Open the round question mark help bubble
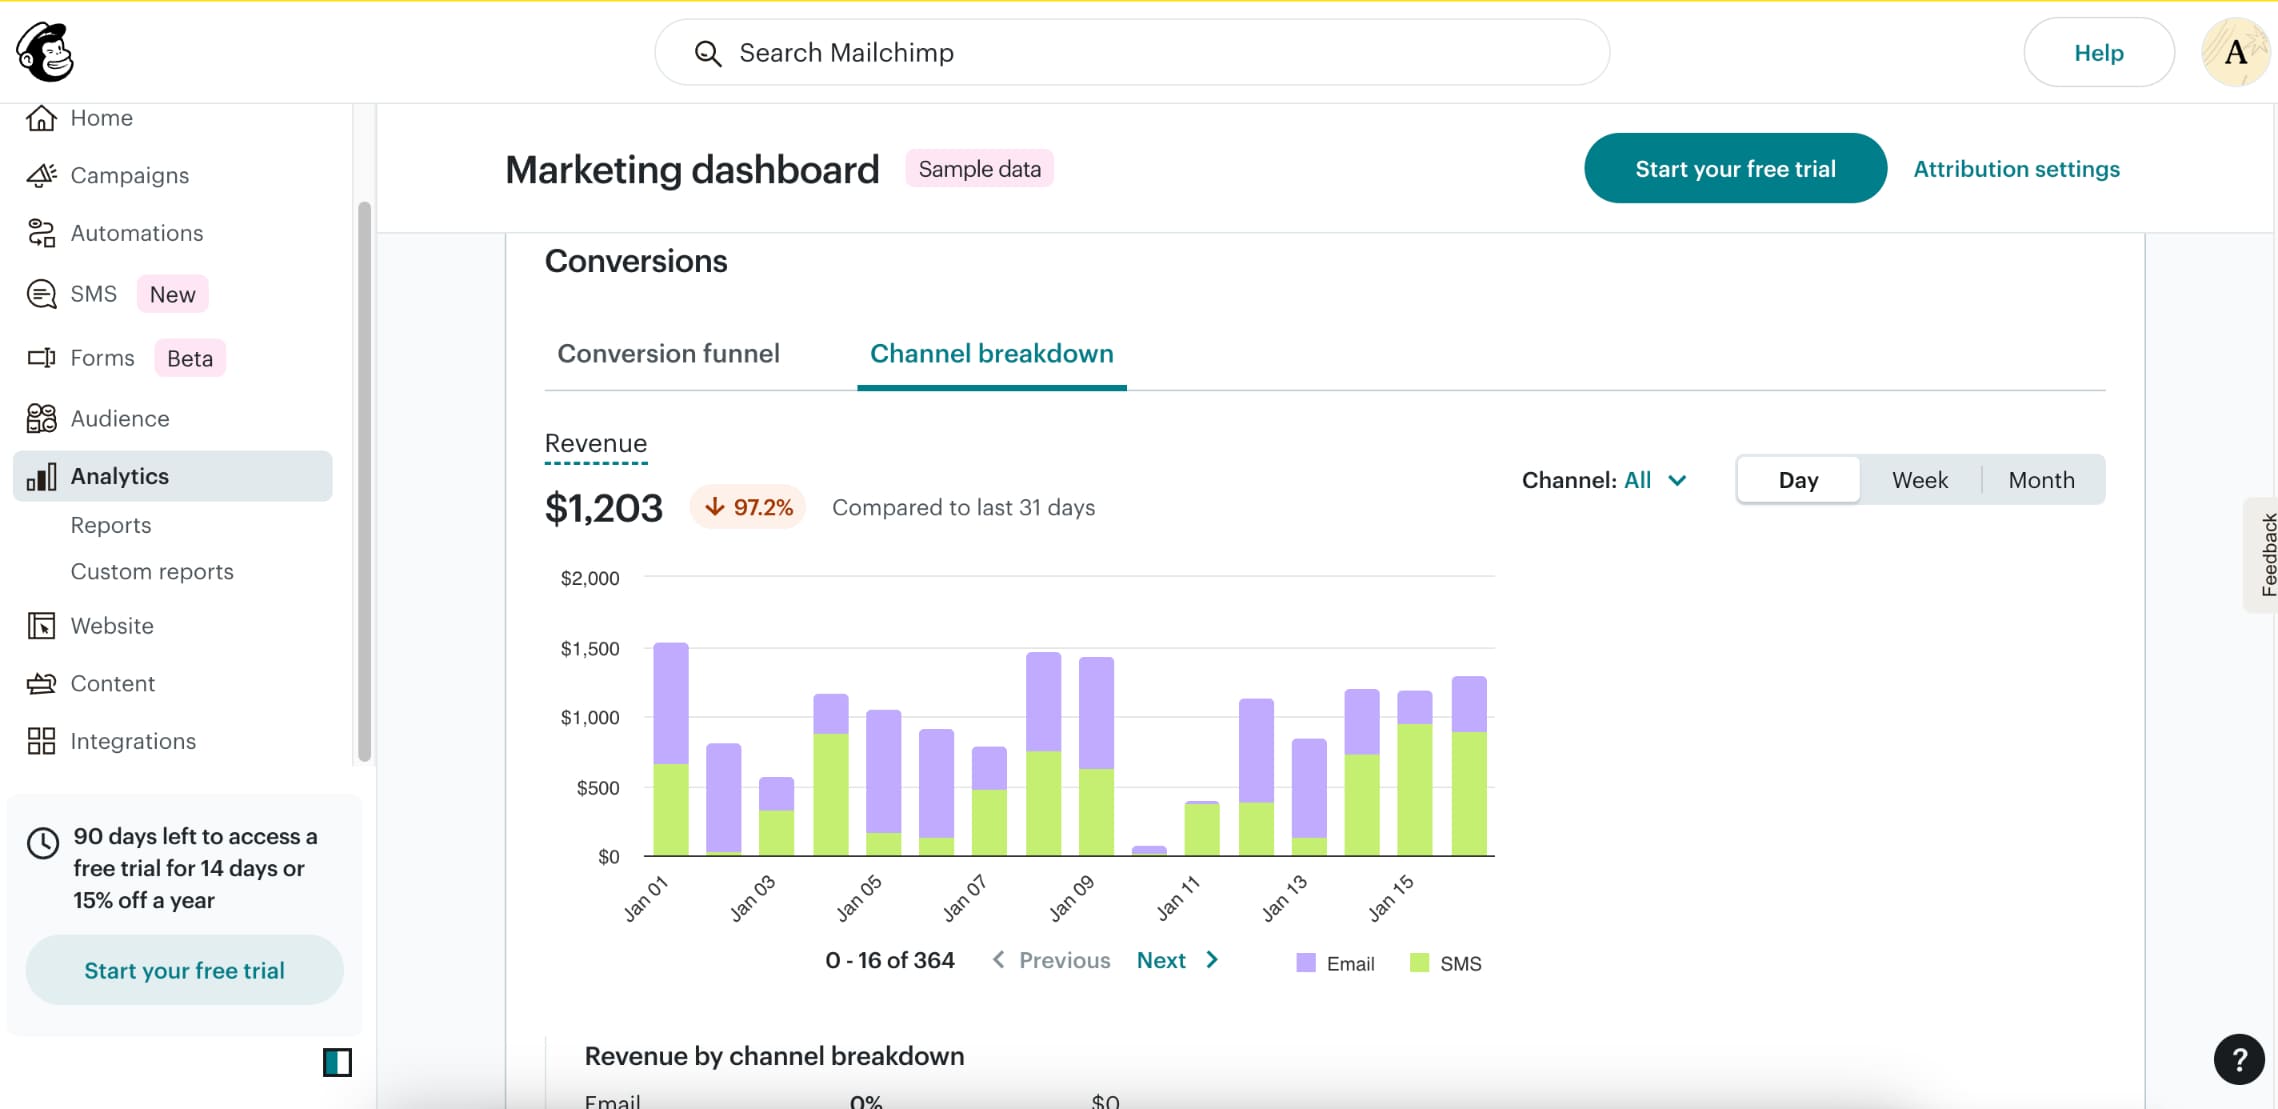 click(2239, 1059)
